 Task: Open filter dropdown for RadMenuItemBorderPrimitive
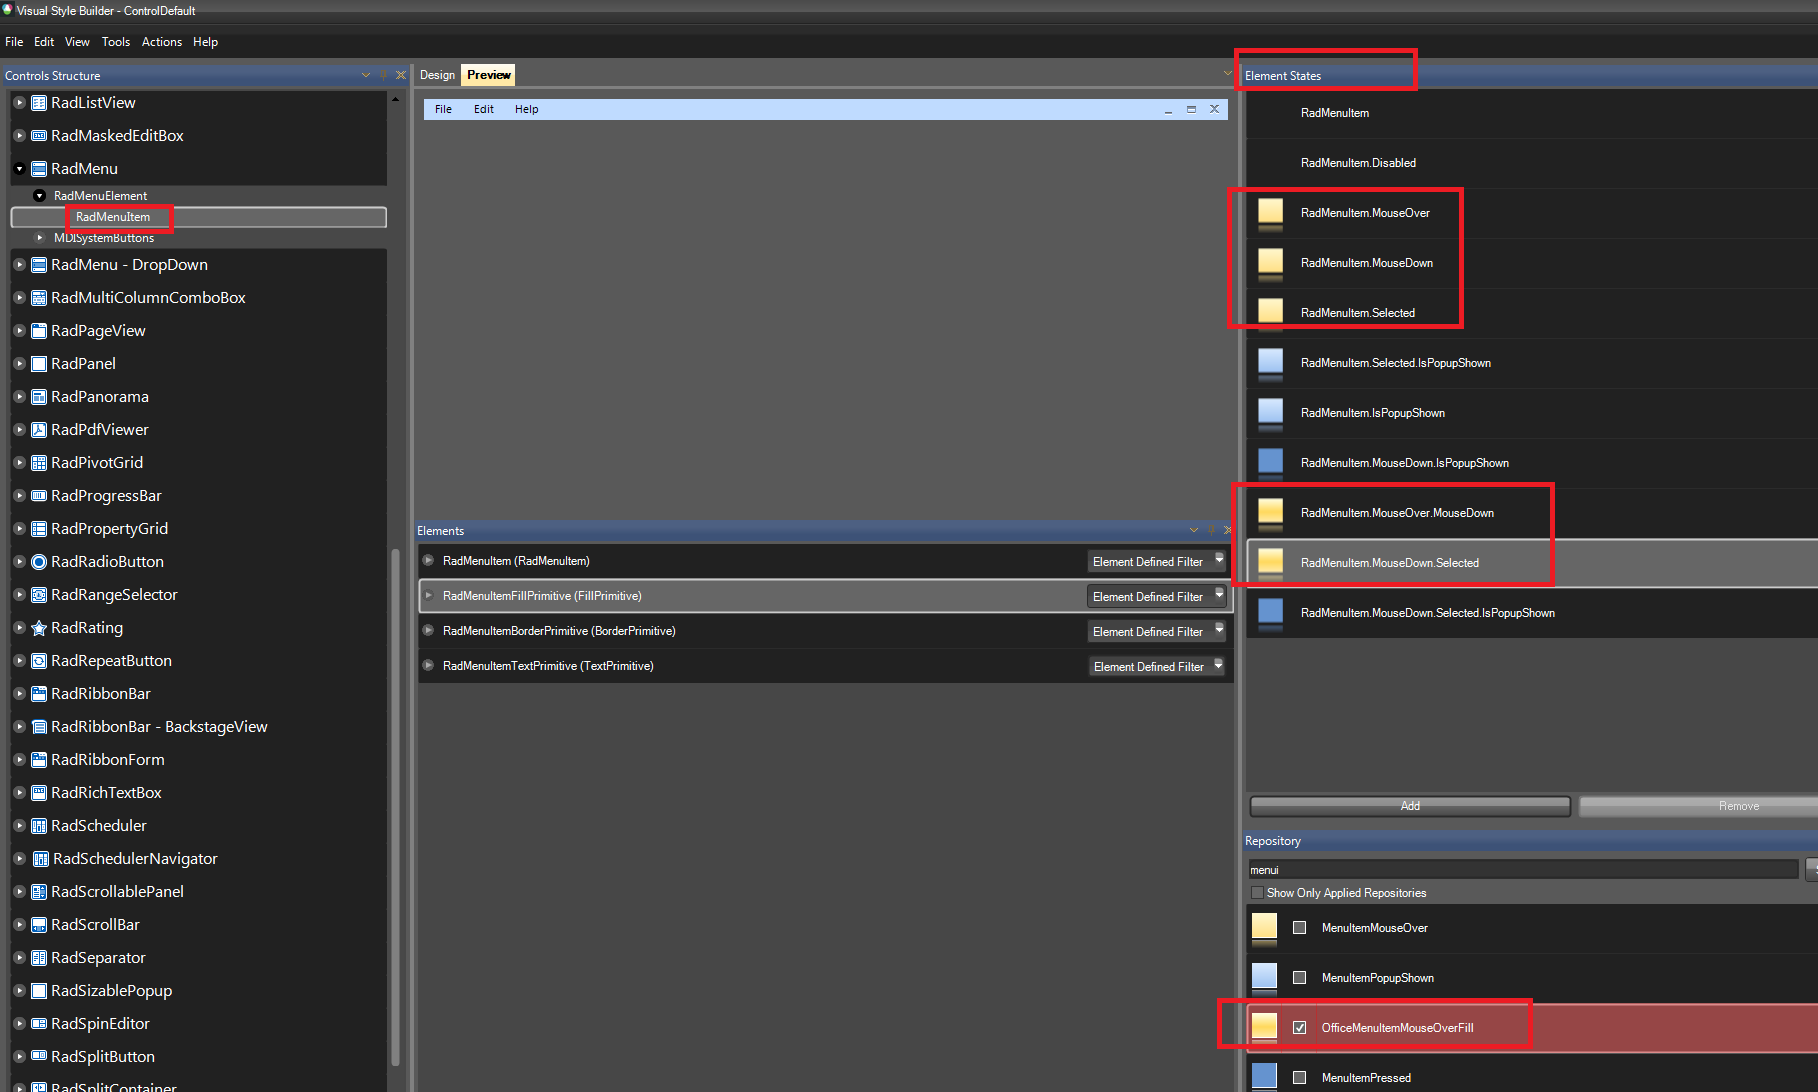(x=1219, y=630)
